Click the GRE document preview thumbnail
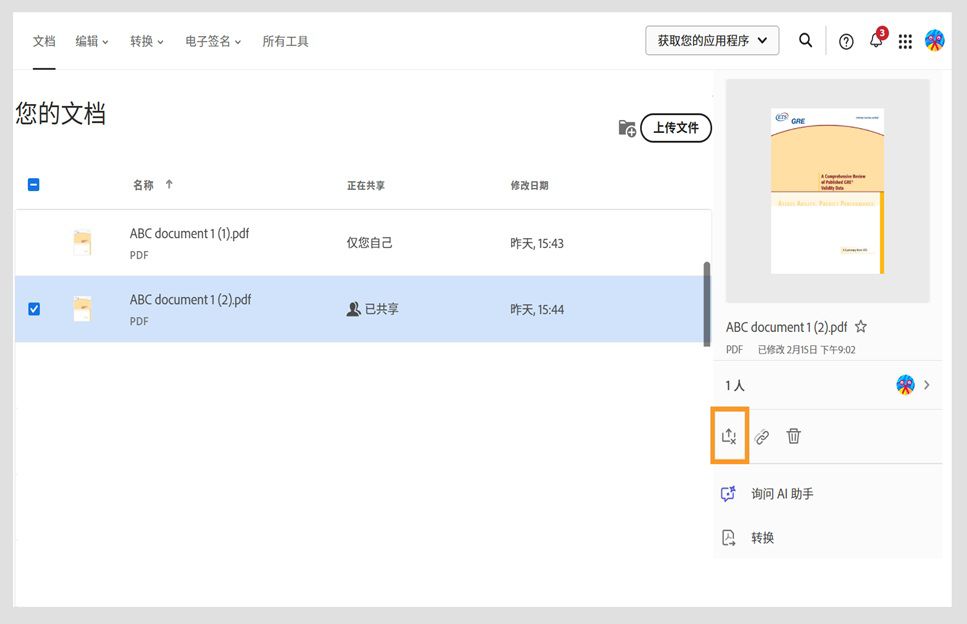 tap(828, 190)
